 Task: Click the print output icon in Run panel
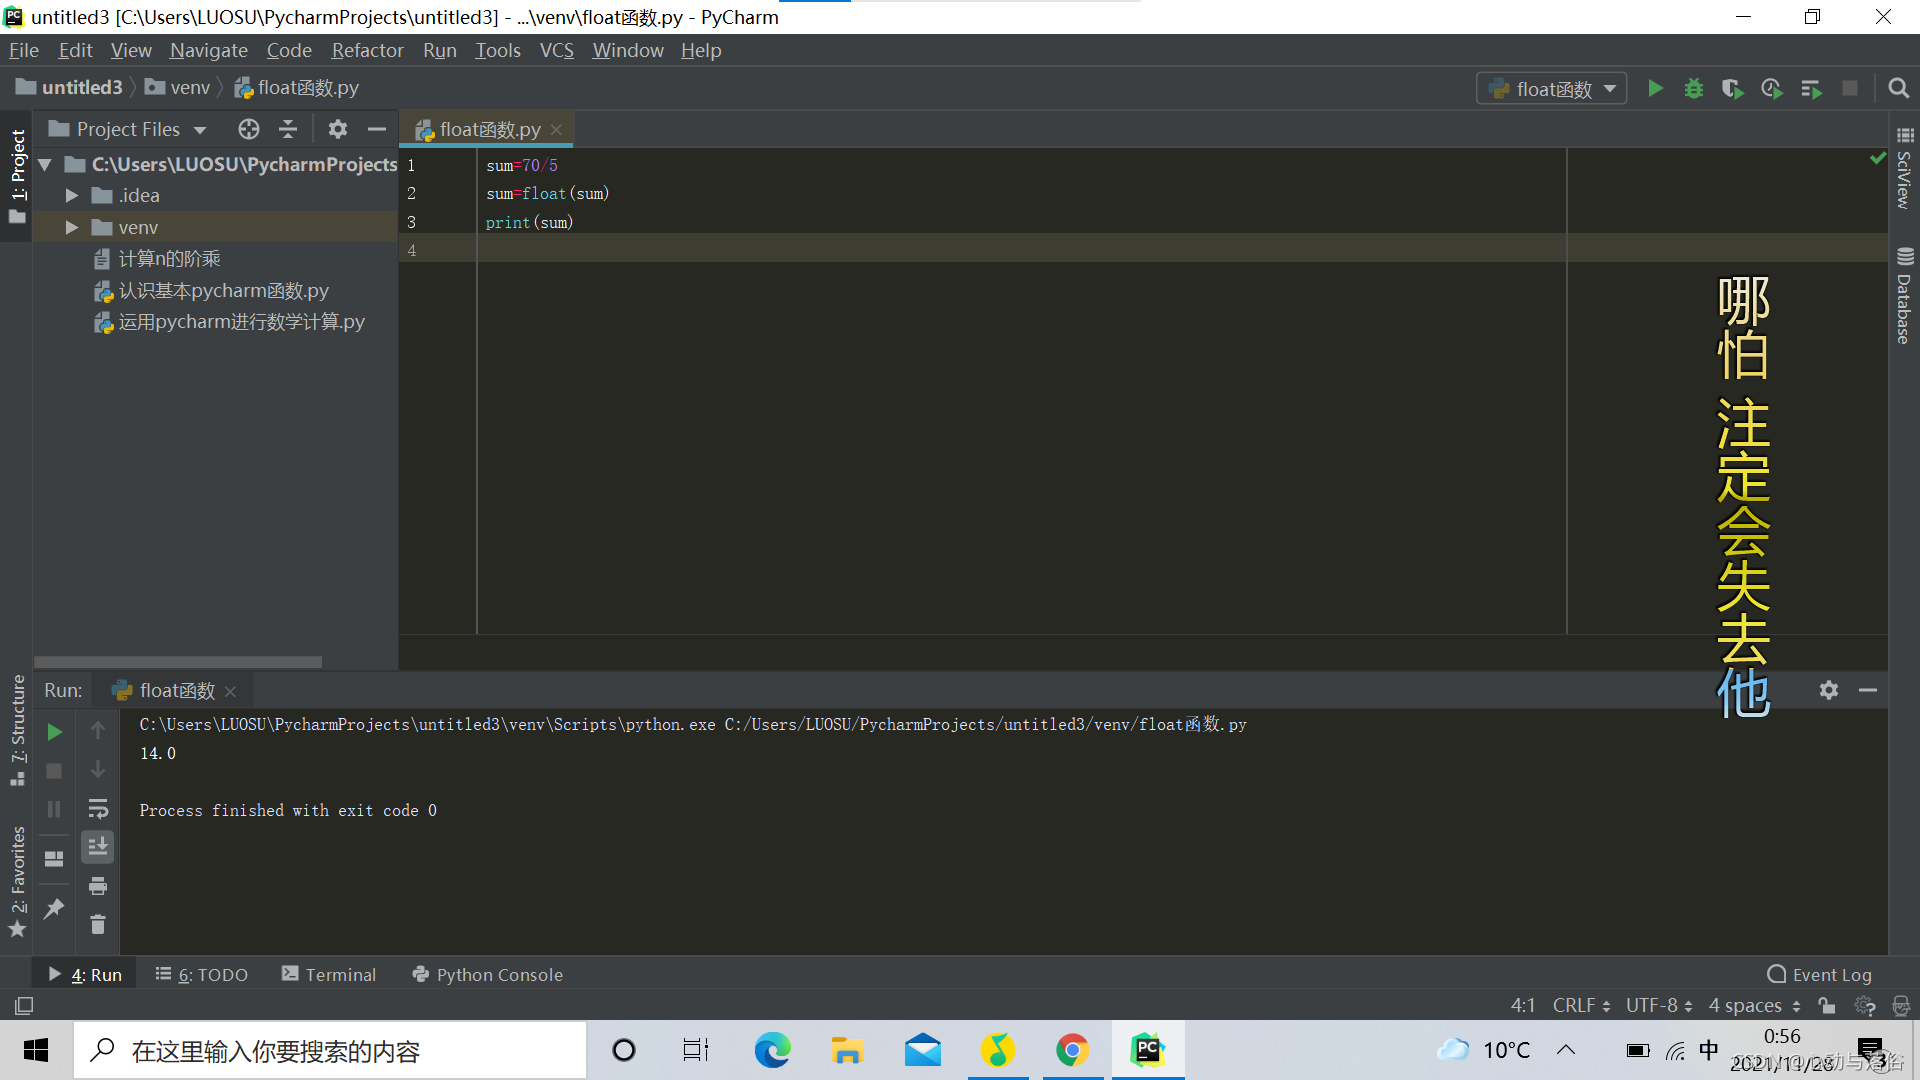(x=98, y=886)
